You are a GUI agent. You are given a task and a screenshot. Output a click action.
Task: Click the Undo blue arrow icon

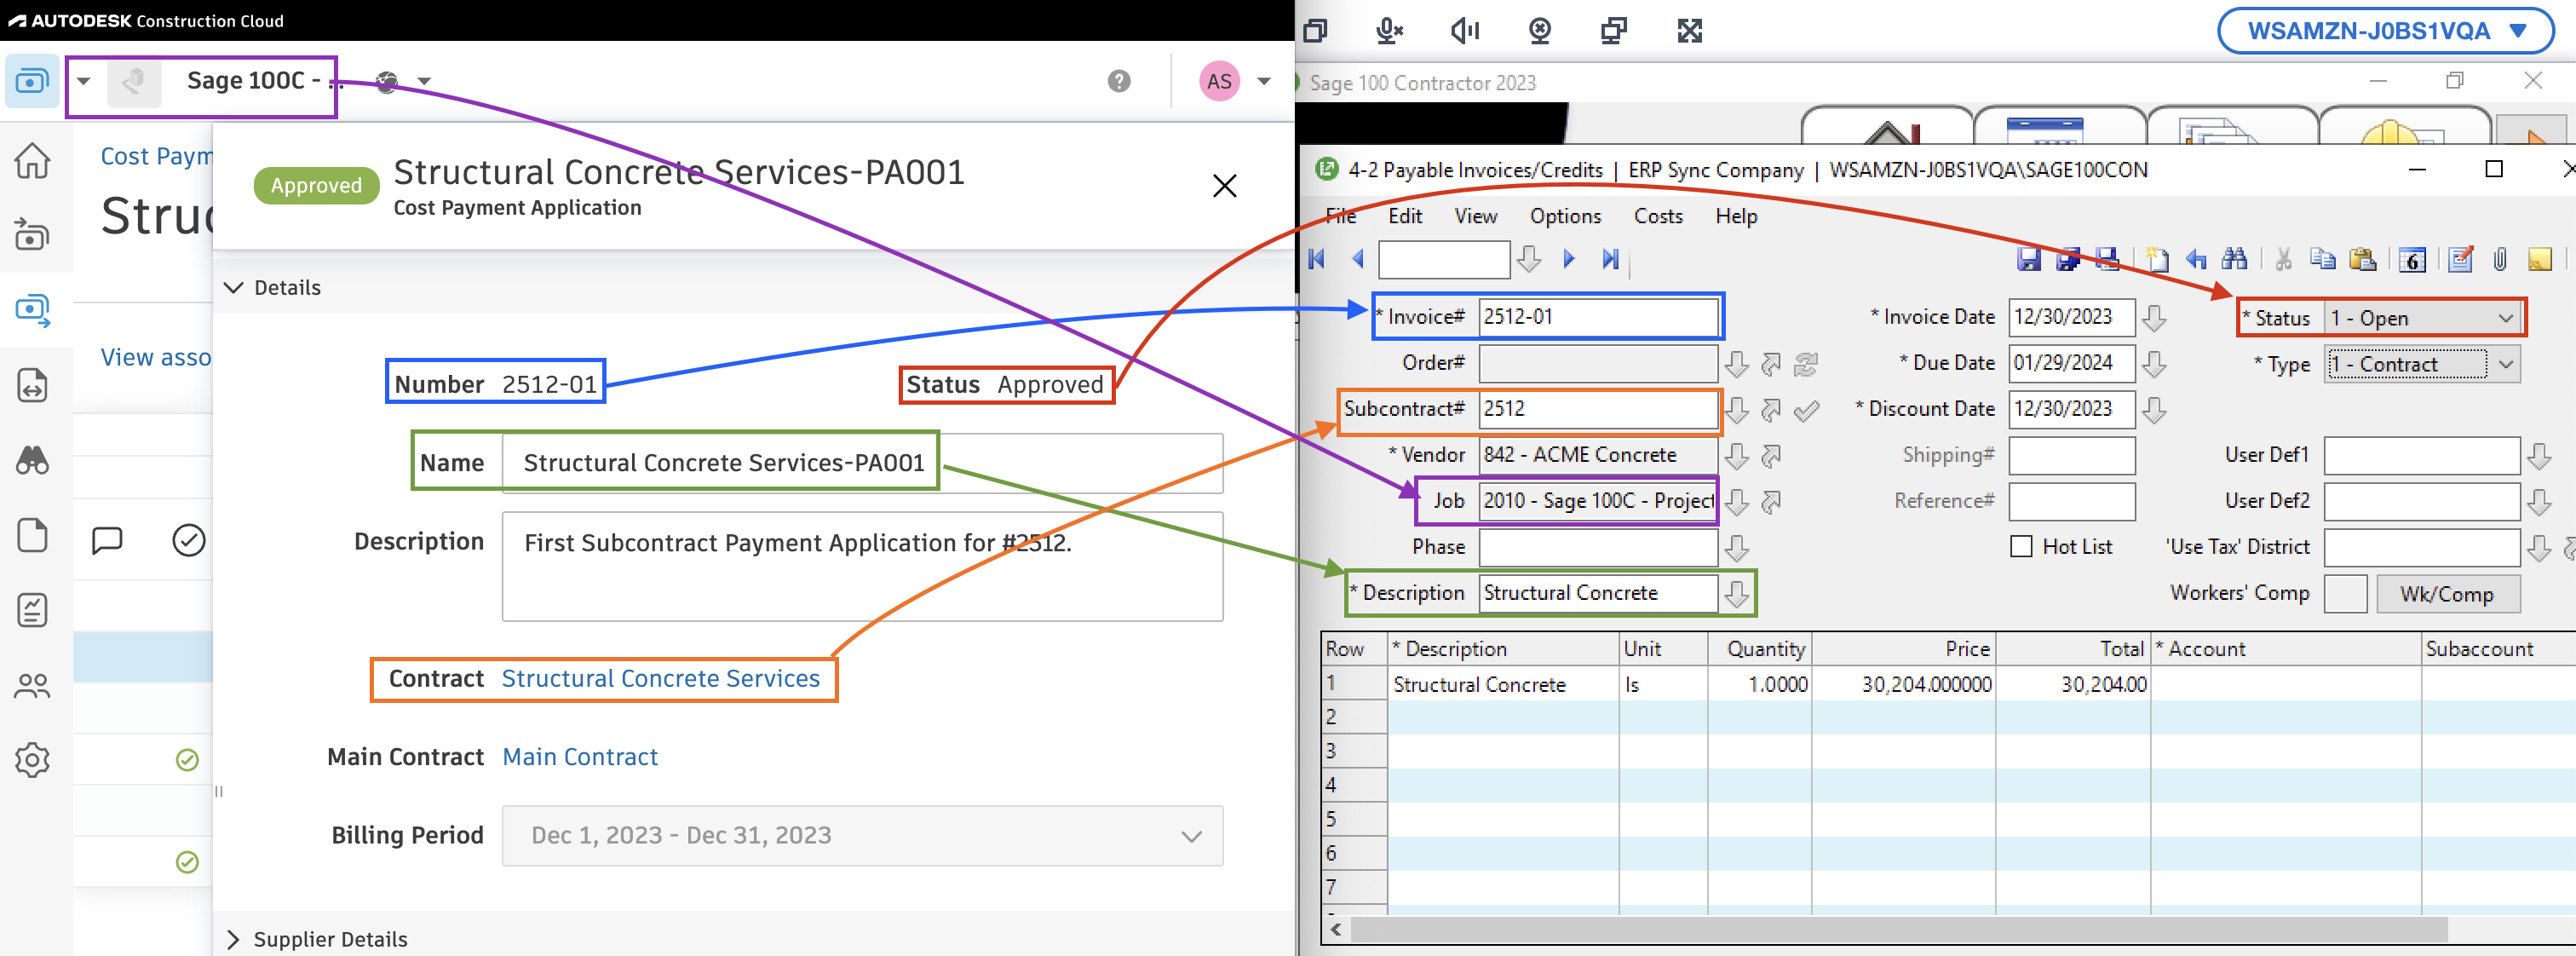coord(2196,259)
